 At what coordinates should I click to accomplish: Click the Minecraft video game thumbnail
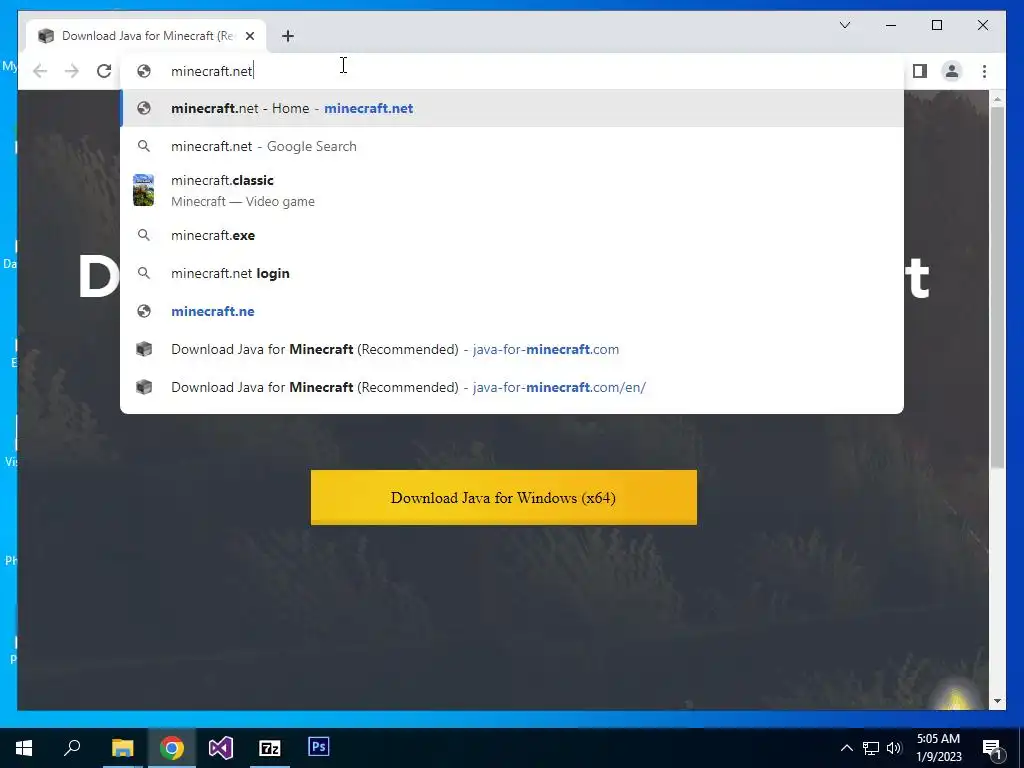point(144,190)
